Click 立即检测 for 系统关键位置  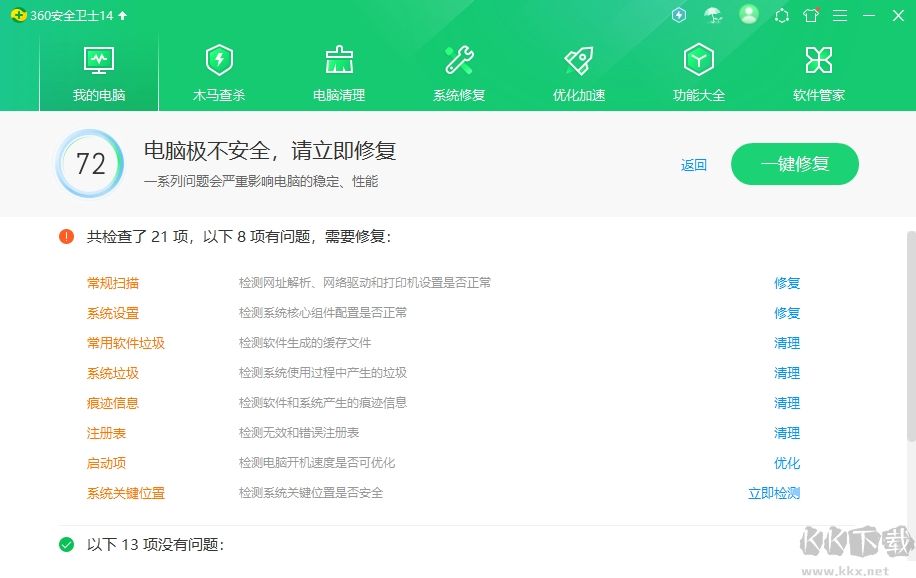pos(773,493)
